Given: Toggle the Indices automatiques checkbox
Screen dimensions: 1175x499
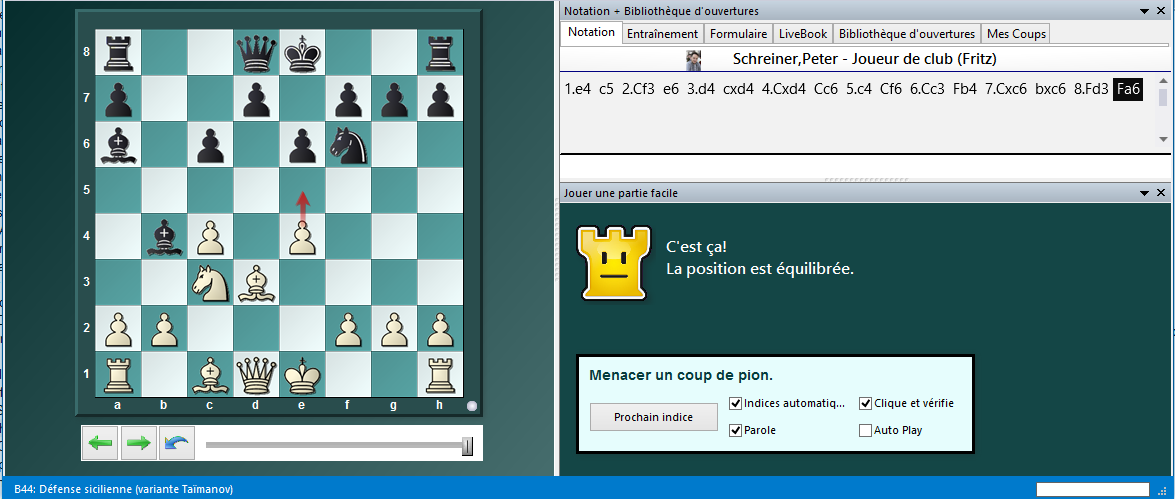Looking at the screenshot, I should [x=735, y=403].
